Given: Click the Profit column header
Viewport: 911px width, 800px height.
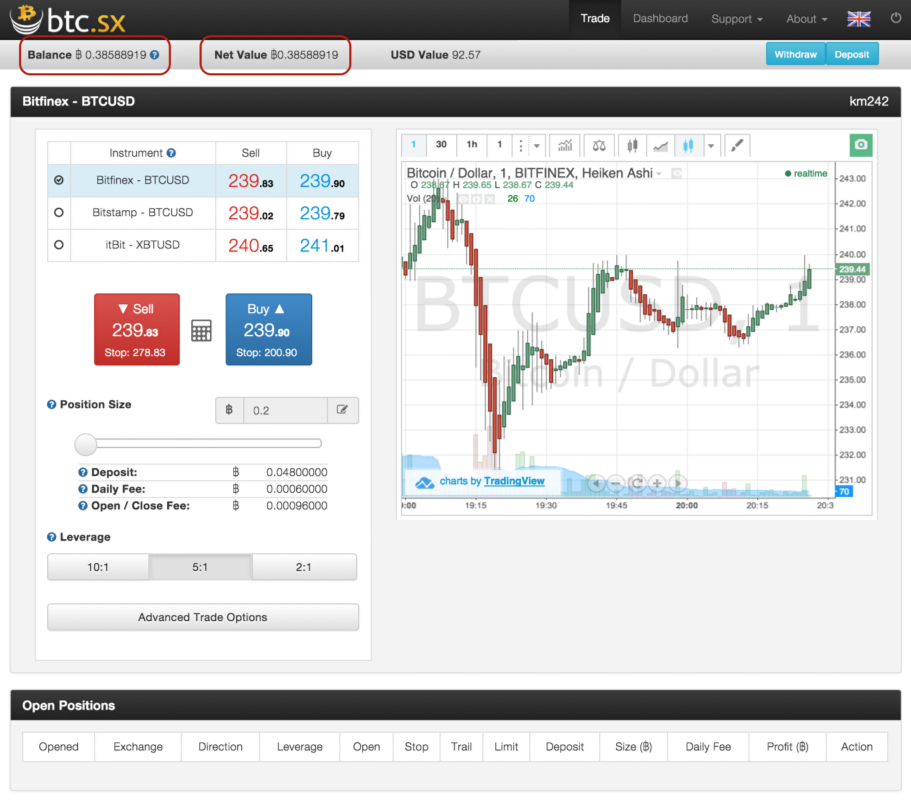Looking at the screenshot, I should (787, 747).
